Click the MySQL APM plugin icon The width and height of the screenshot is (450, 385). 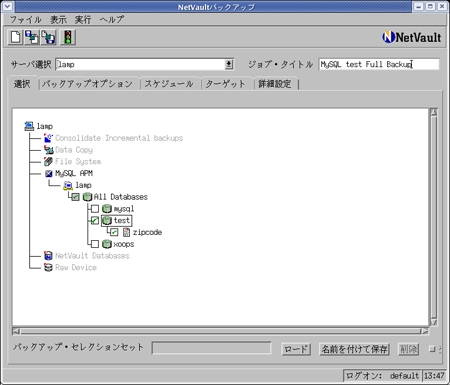[49, 173]
